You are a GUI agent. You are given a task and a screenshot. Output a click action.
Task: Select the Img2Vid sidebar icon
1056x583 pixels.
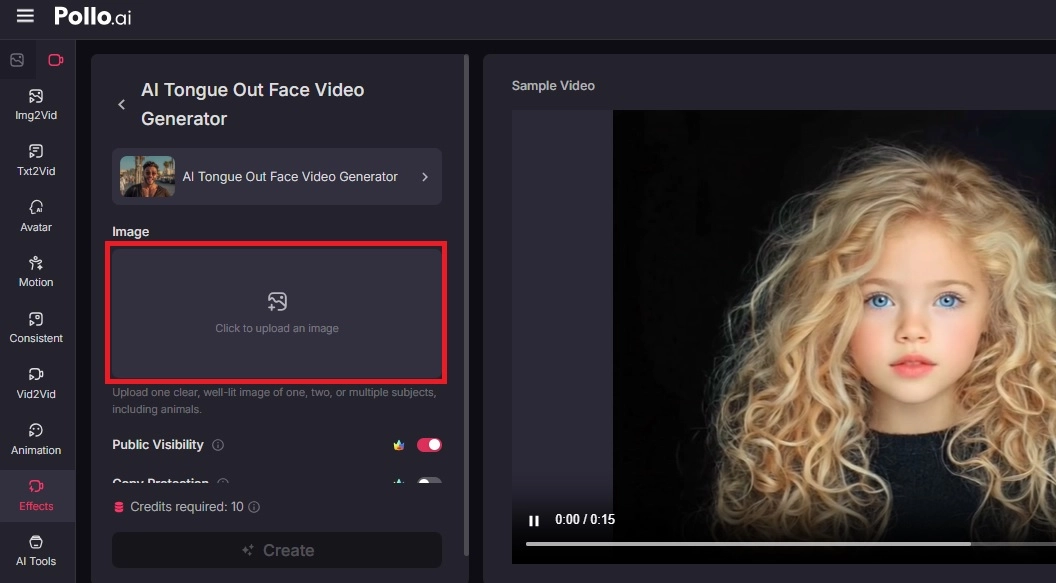(35, 103)
